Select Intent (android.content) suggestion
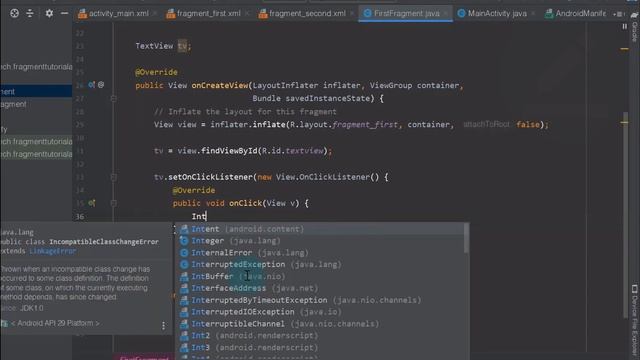The image size is (640, 360). [320, 229]
